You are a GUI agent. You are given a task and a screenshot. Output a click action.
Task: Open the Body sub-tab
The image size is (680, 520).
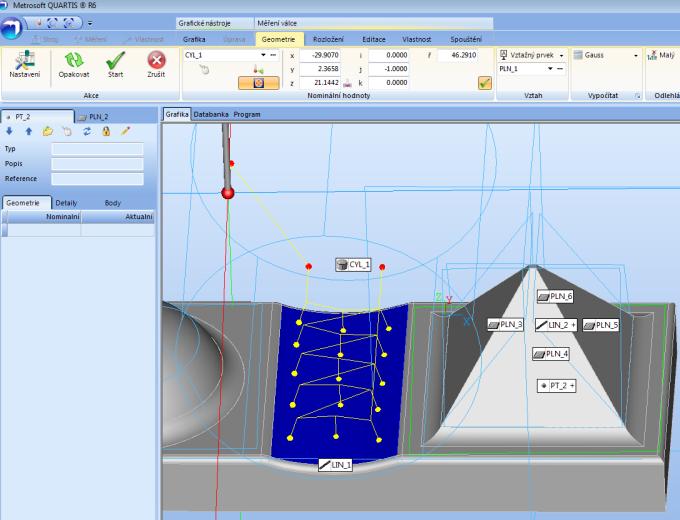[x=113, y=203]
